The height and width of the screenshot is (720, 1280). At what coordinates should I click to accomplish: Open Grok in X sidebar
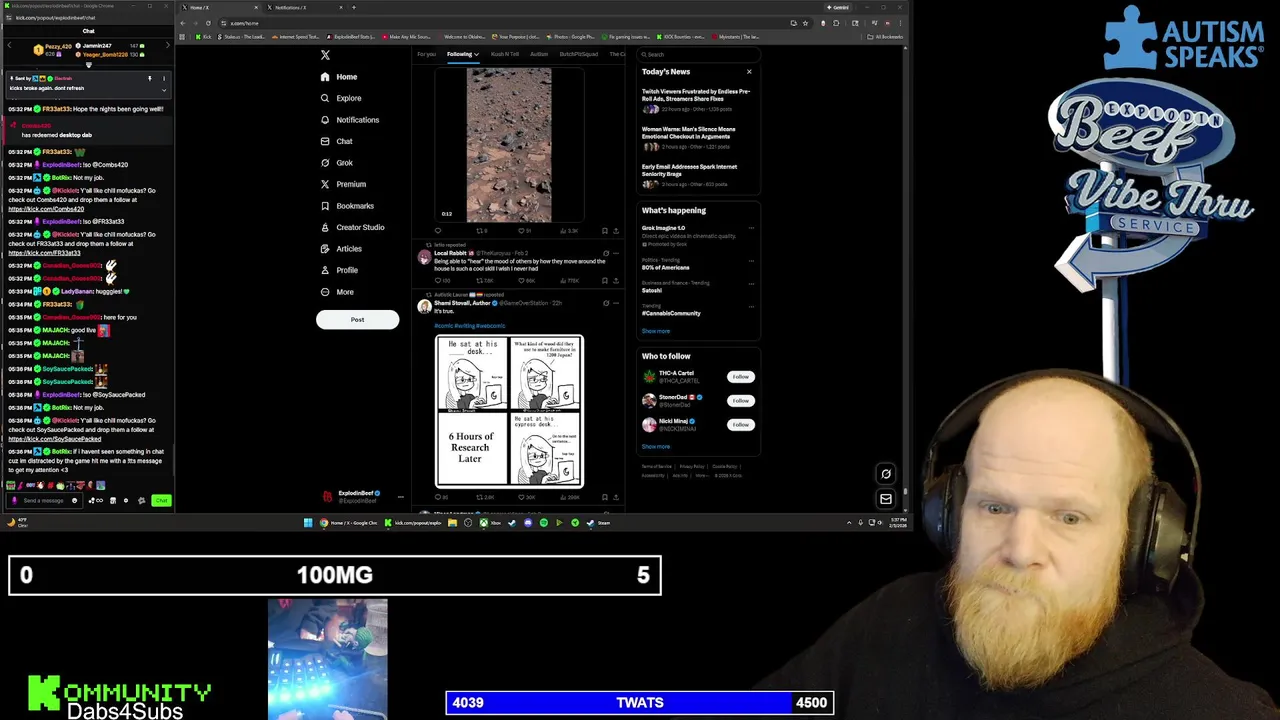(337, 163)
